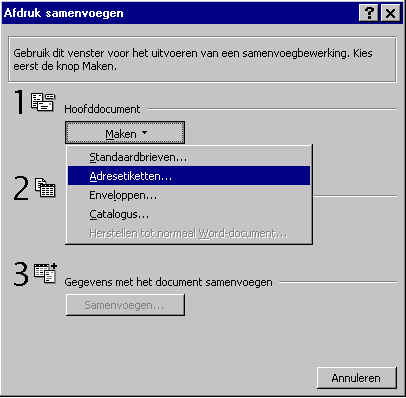Cancel with the Annuleren button

click(357, 378)
